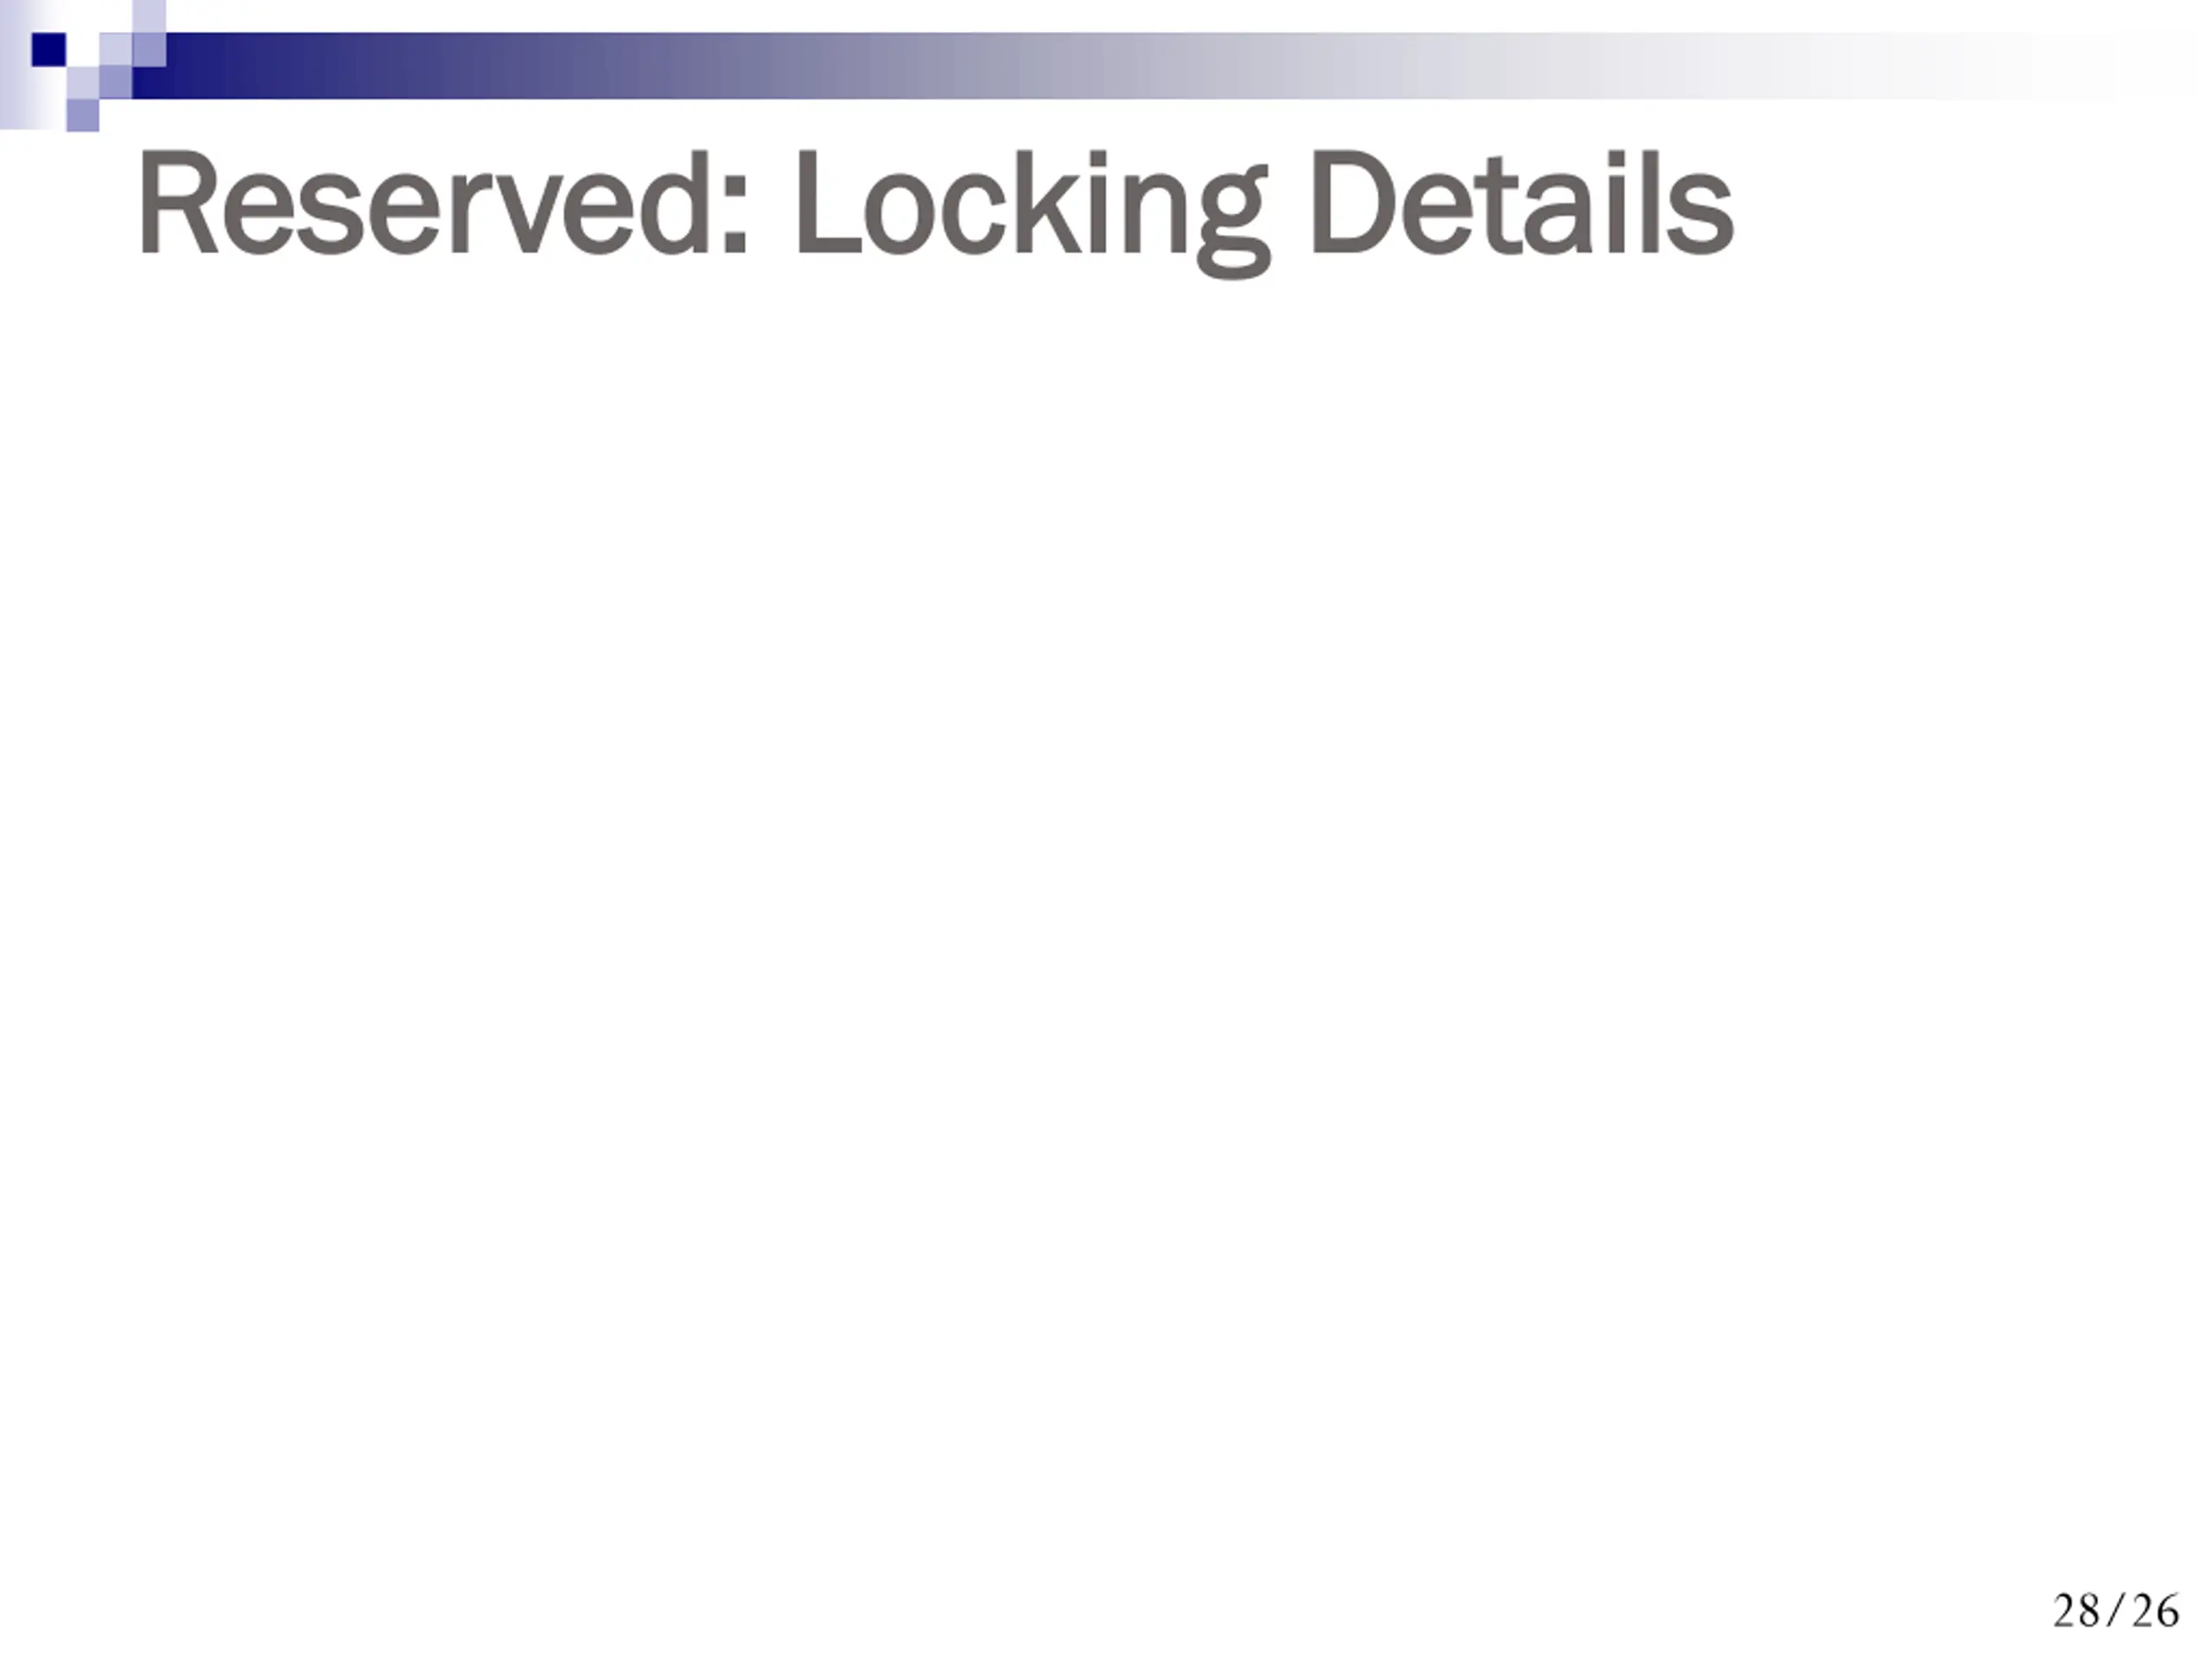Click the letter "R" starting the title
The height and width of the screenshot is (1659, 2212).
[178, 202]
